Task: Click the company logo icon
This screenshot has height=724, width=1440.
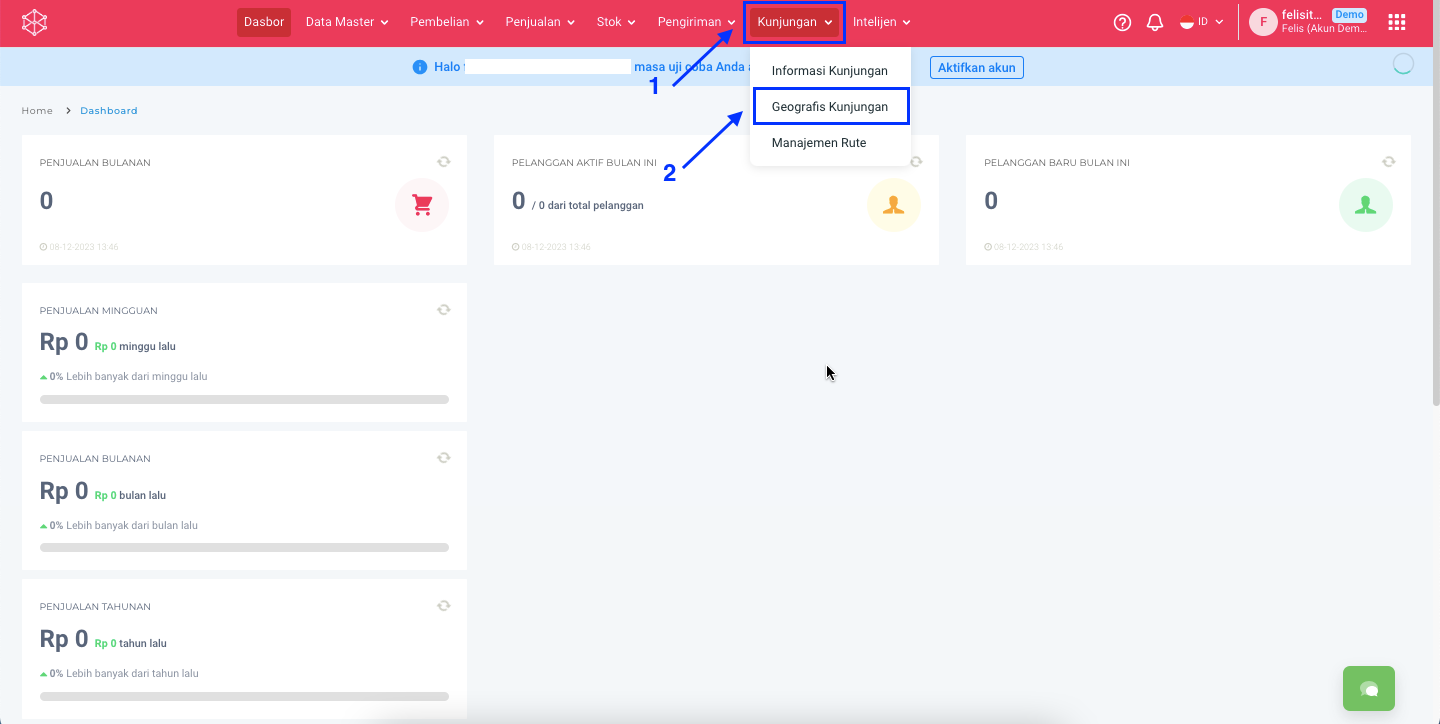Action: click(34, 22)
